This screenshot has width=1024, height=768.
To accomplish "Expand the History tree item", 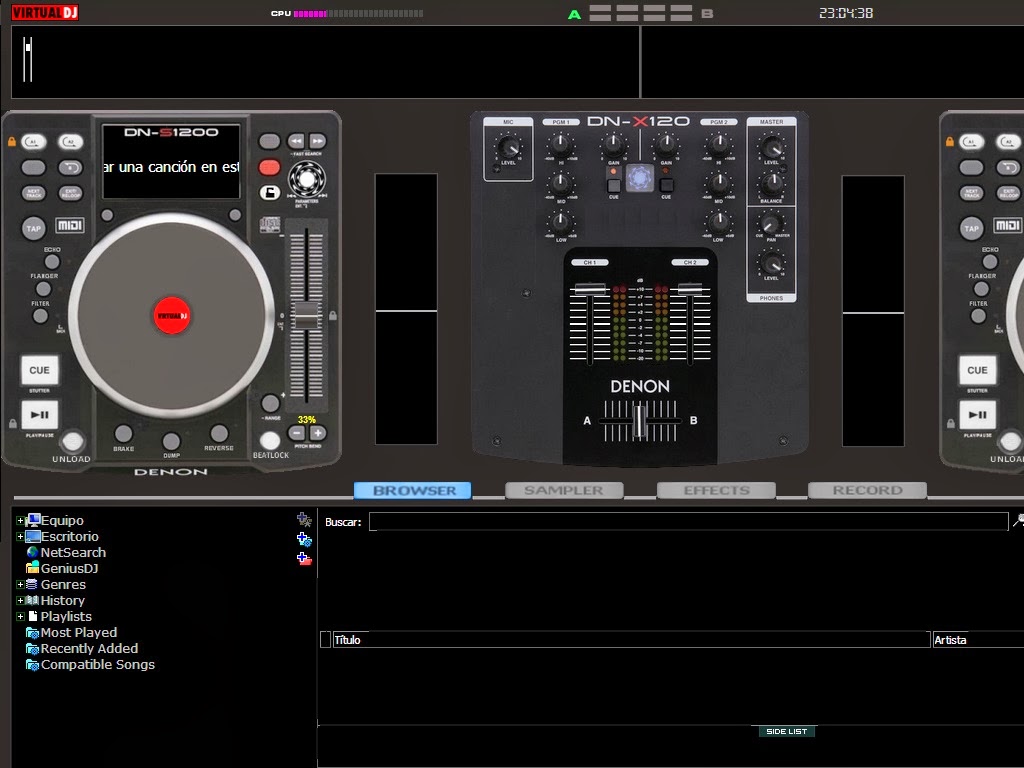I will [x=22, y=600].
